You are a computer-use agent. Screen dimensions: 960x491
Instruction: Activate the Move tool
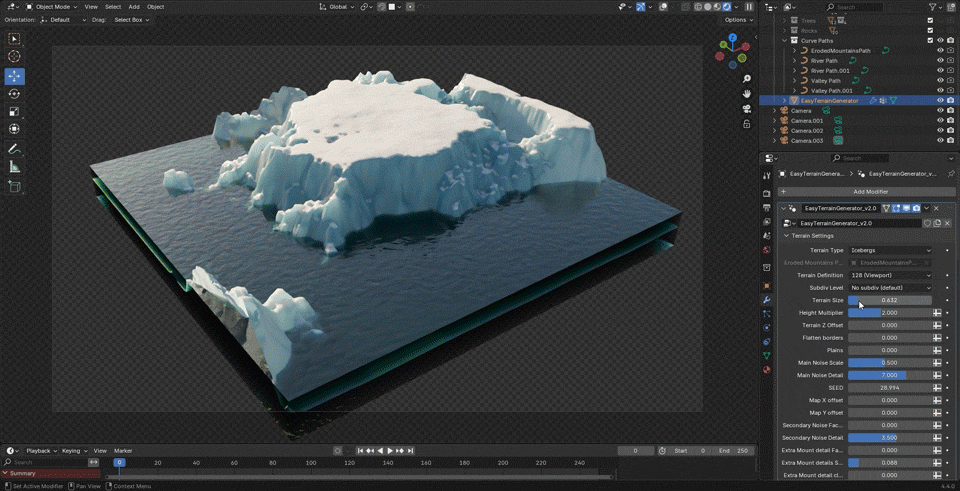14,77
